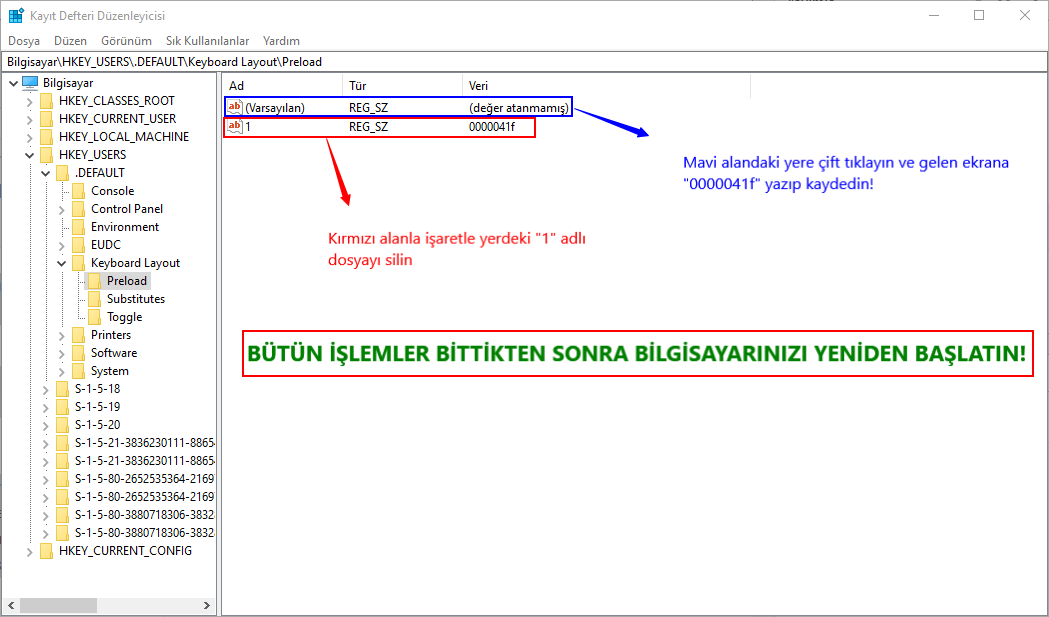Select the Console folder icon

(78, 191)
